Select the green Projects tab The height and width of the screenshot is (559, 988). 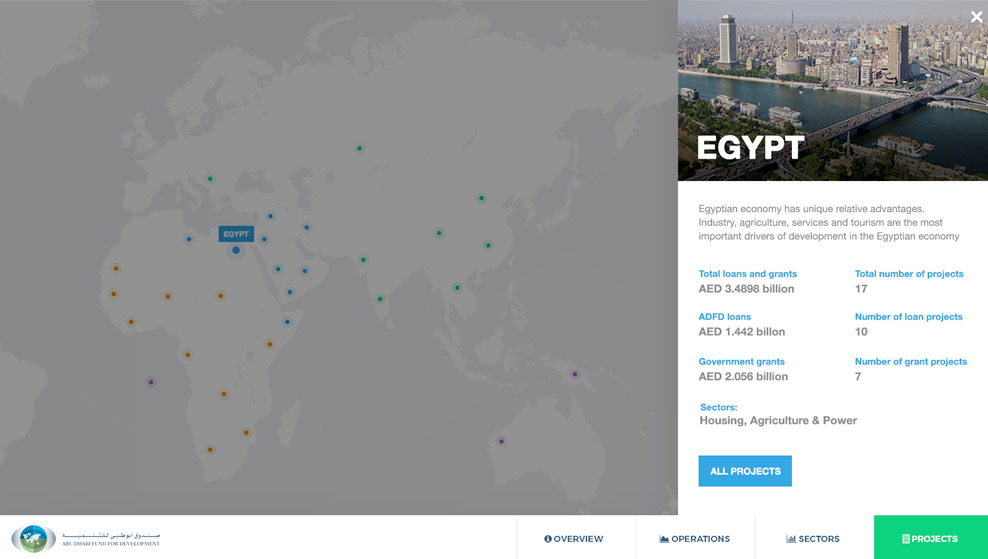[930, 539]
